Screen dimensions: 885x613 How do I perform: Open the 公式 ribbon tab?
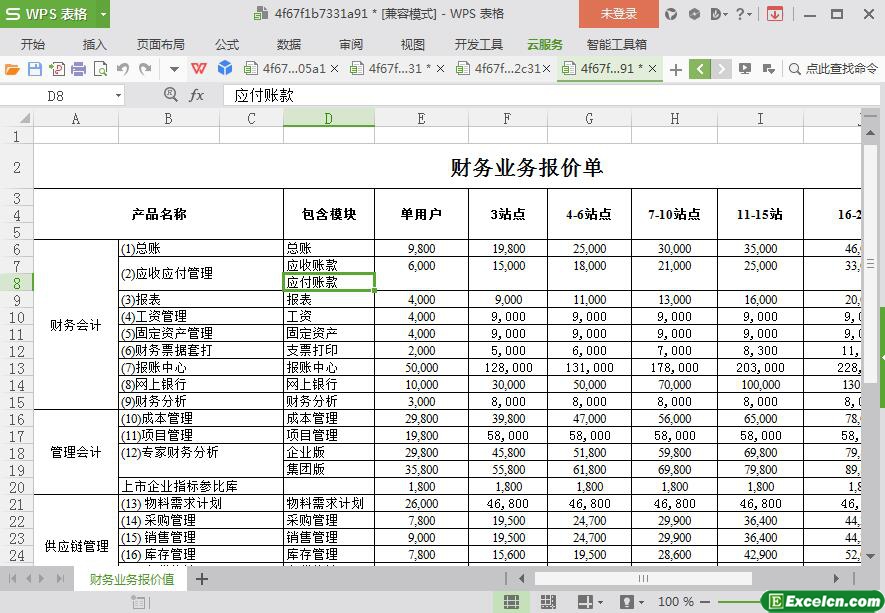pos(226,44)
